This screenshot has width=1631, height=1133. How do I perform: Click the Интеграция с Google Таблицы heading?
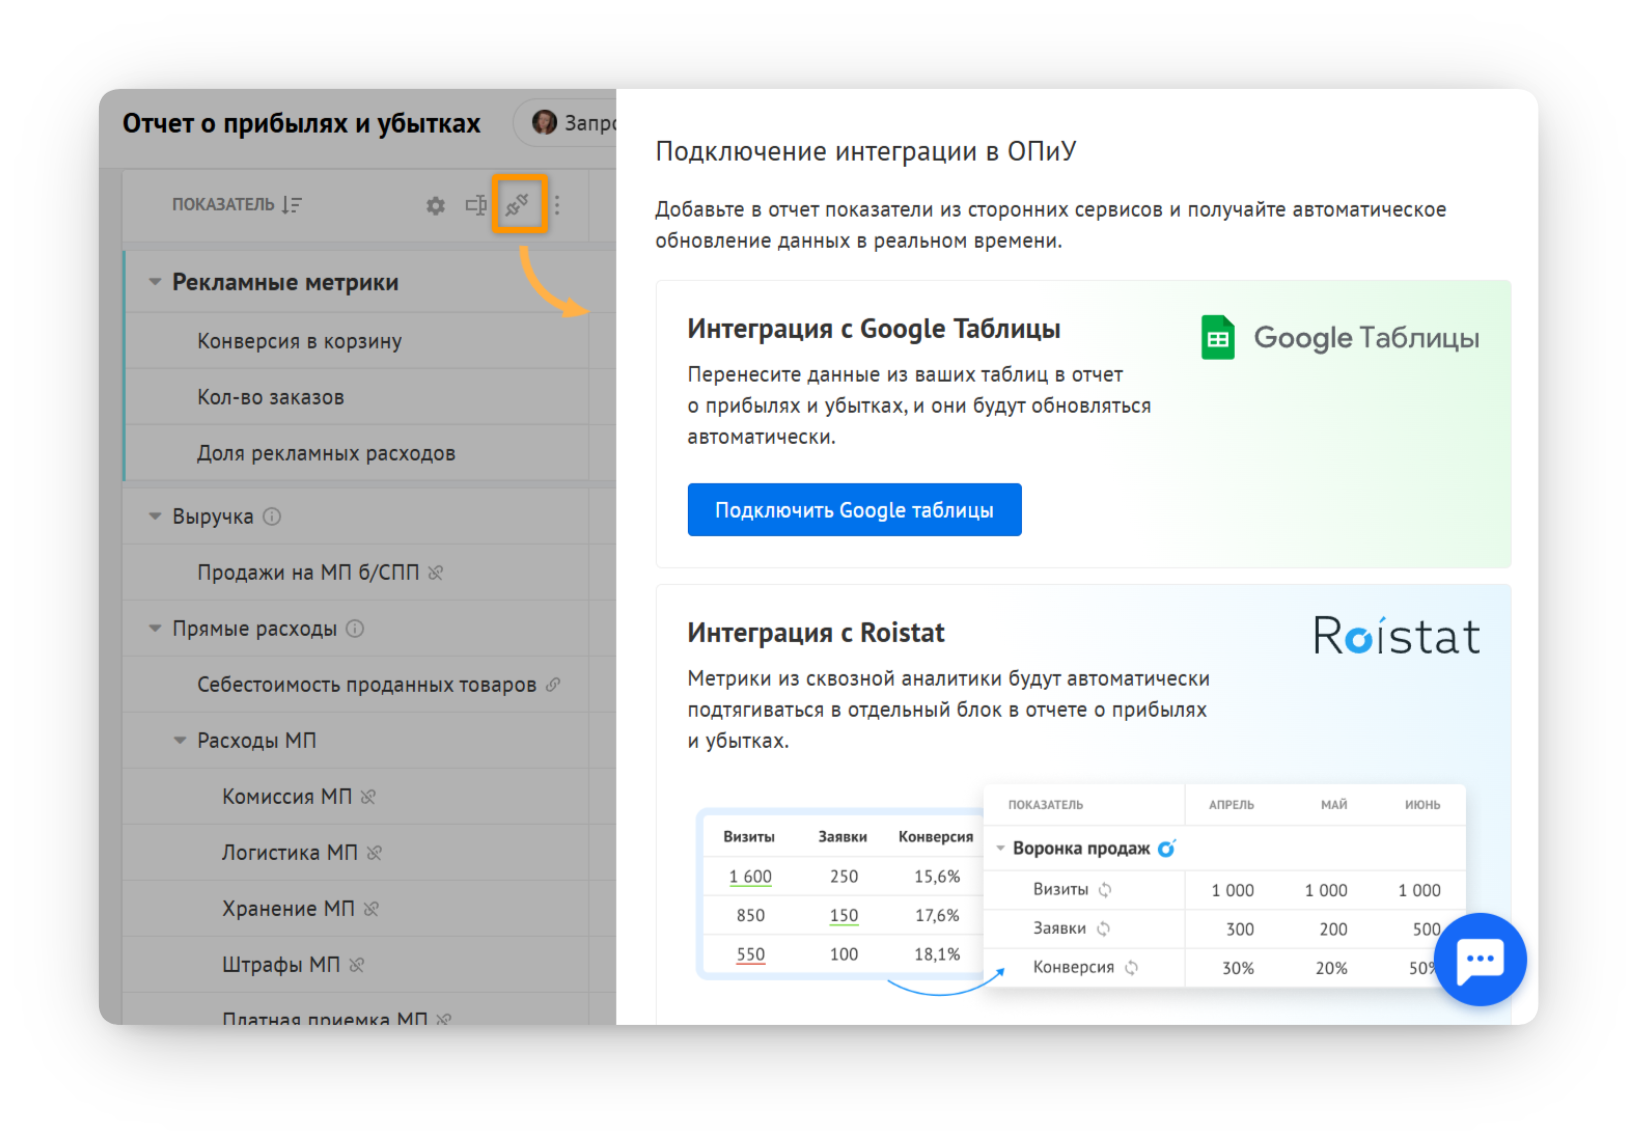tap(873, 329)
